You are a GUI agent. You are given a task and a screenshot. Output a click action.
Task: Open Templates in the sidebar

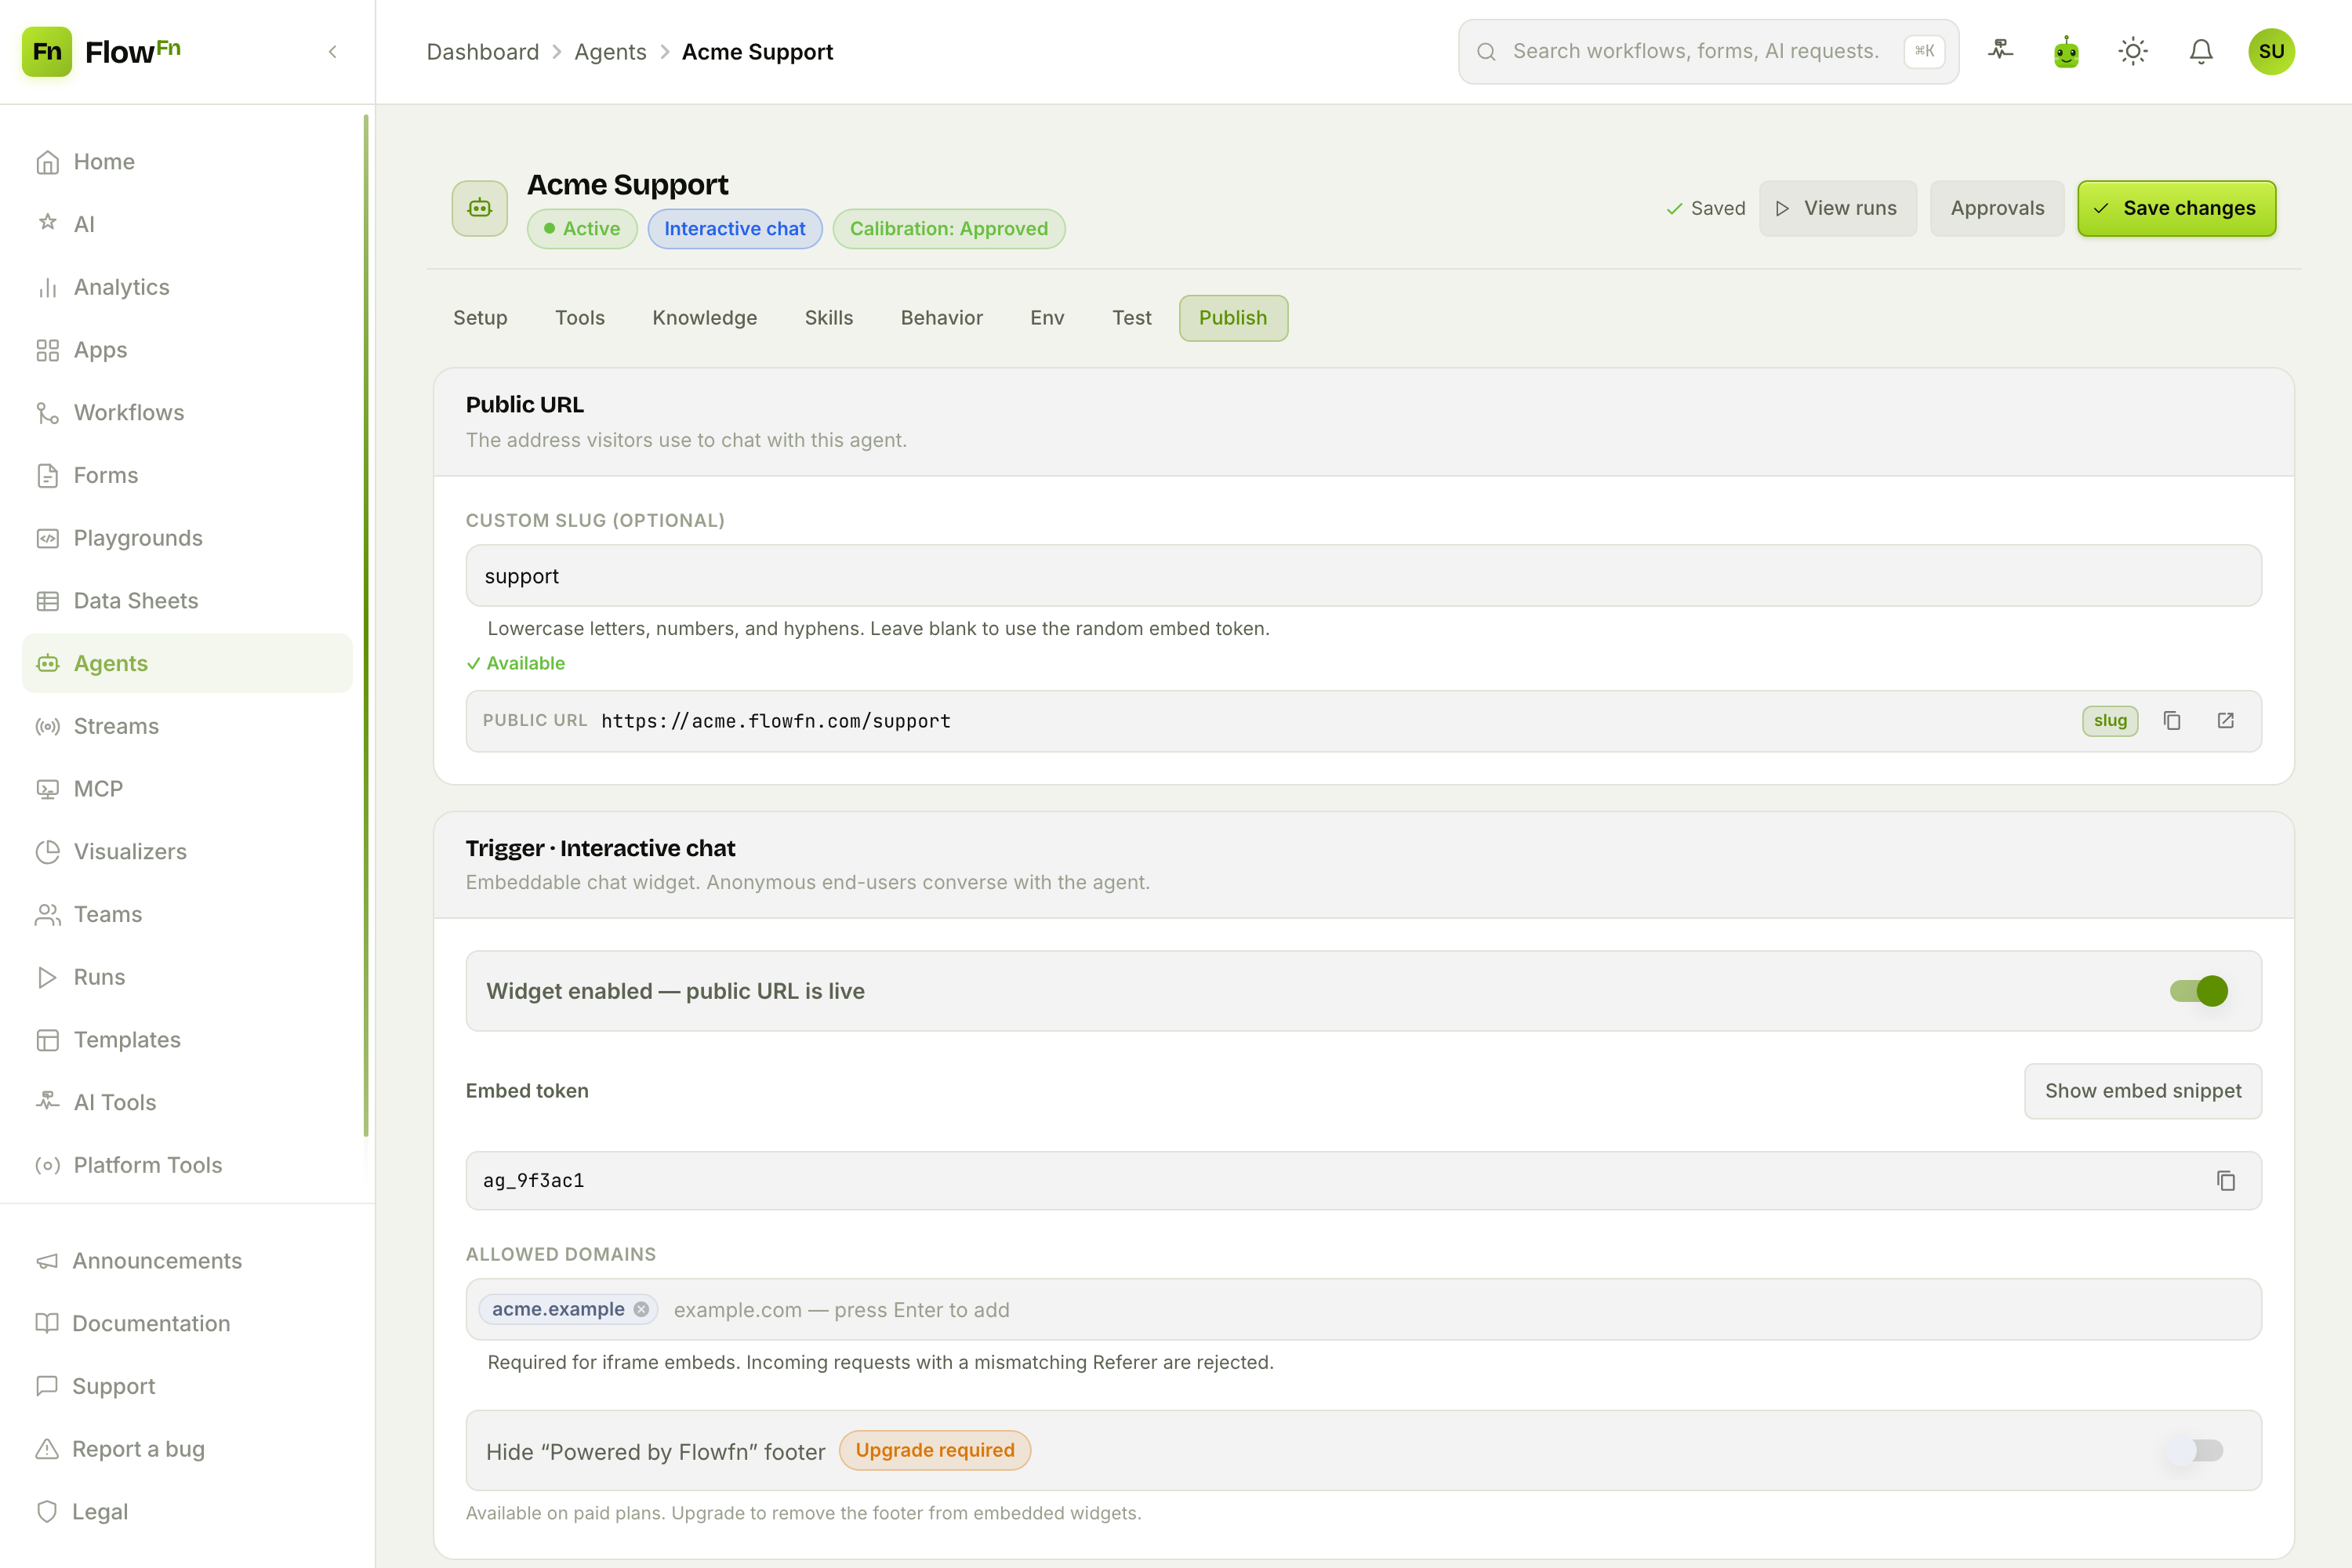click(x=187, y=1040)
